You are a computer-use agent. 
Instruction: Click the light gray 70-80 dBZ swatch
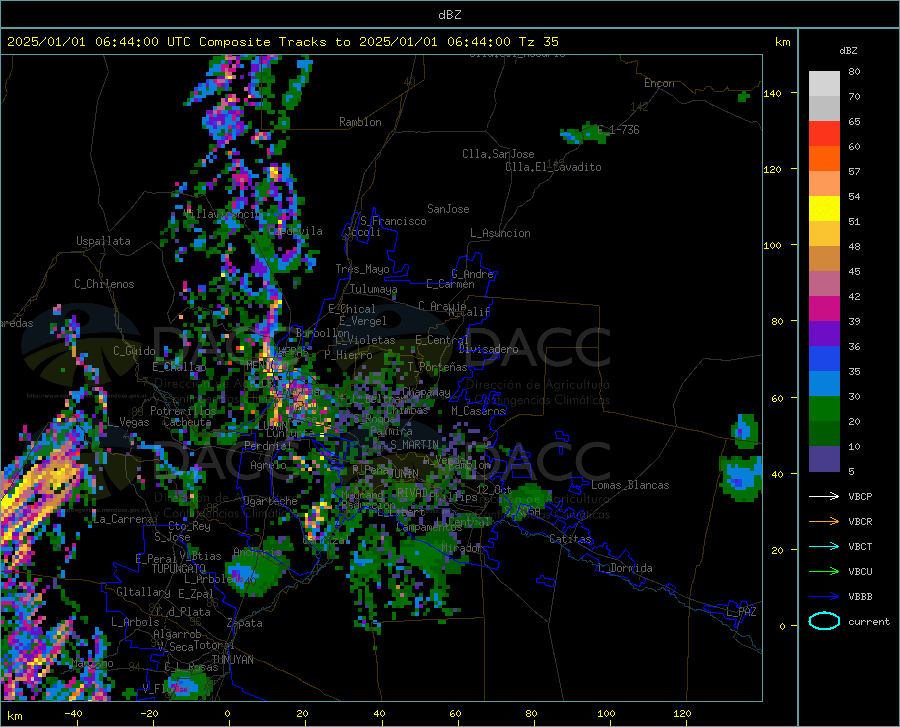(x=824, y=84)
